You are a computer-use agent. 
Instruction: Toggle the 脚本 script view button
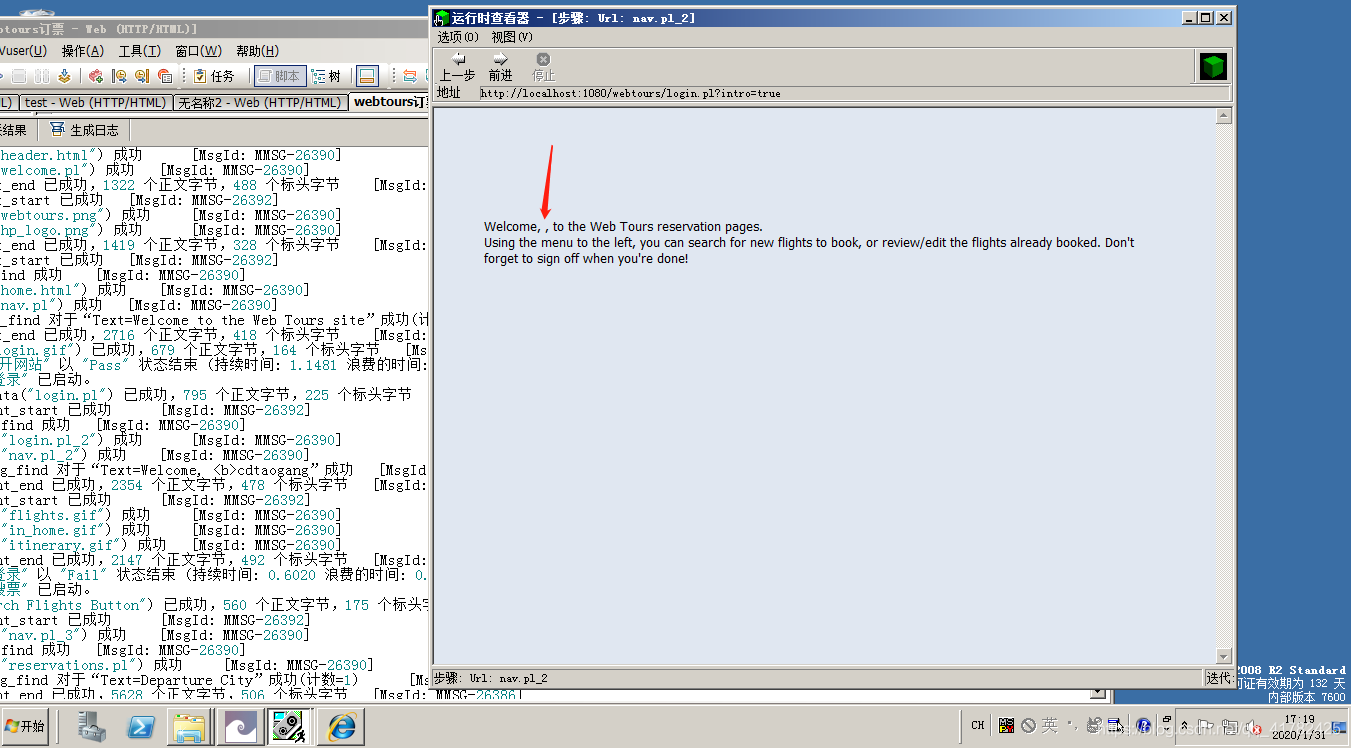280,76
